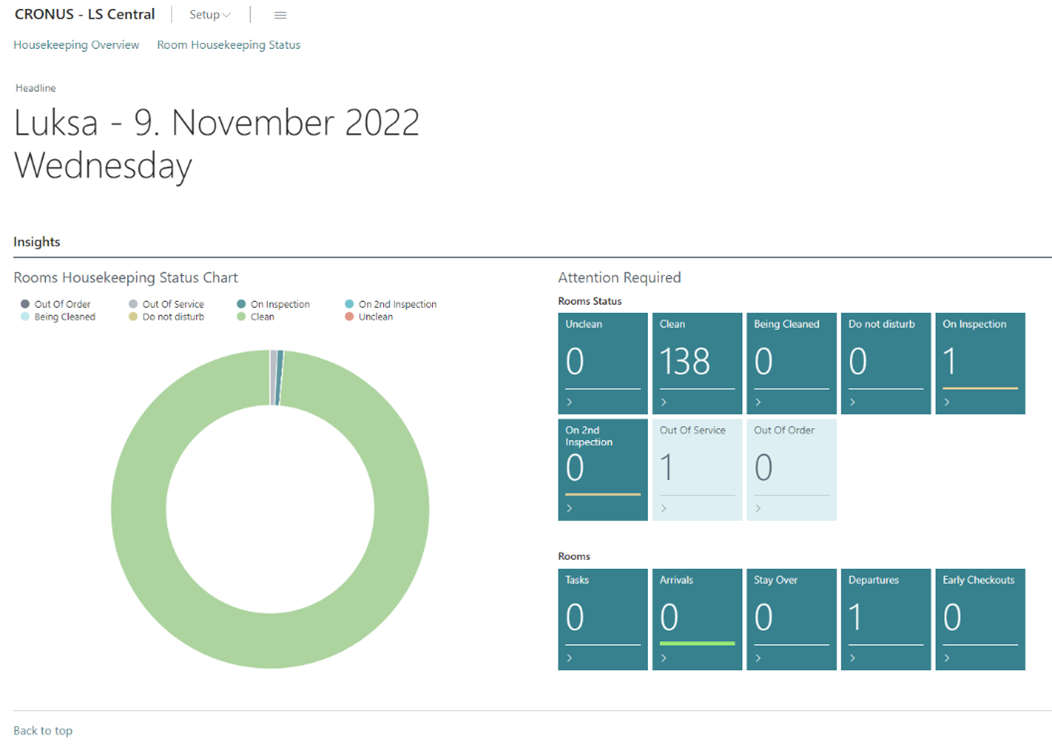Click the chevron on Departures tile
Viewport: 1052px width, 753px height.
click(852, 659)
